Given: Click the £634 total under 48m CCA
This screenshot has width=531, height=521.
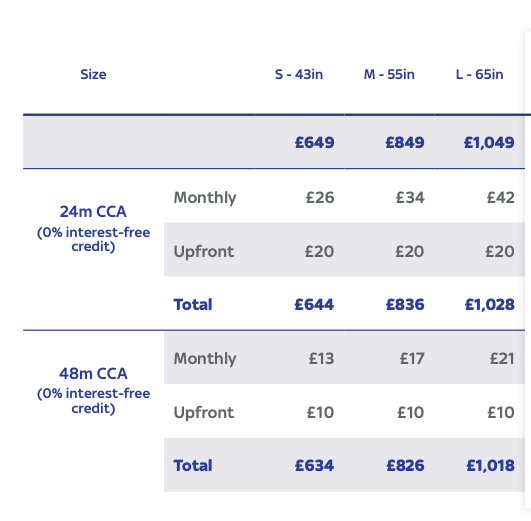Looking at the screenshot, I should (314, 465).
